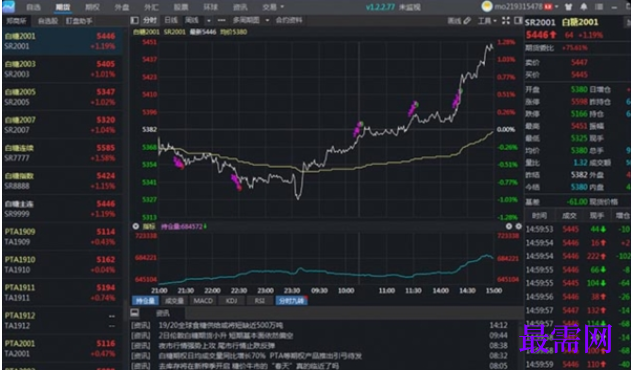The width and height of the screenshot is (631, 370).
Task: Open the account dropdown next to mo219315478
Action: [557, 7]
